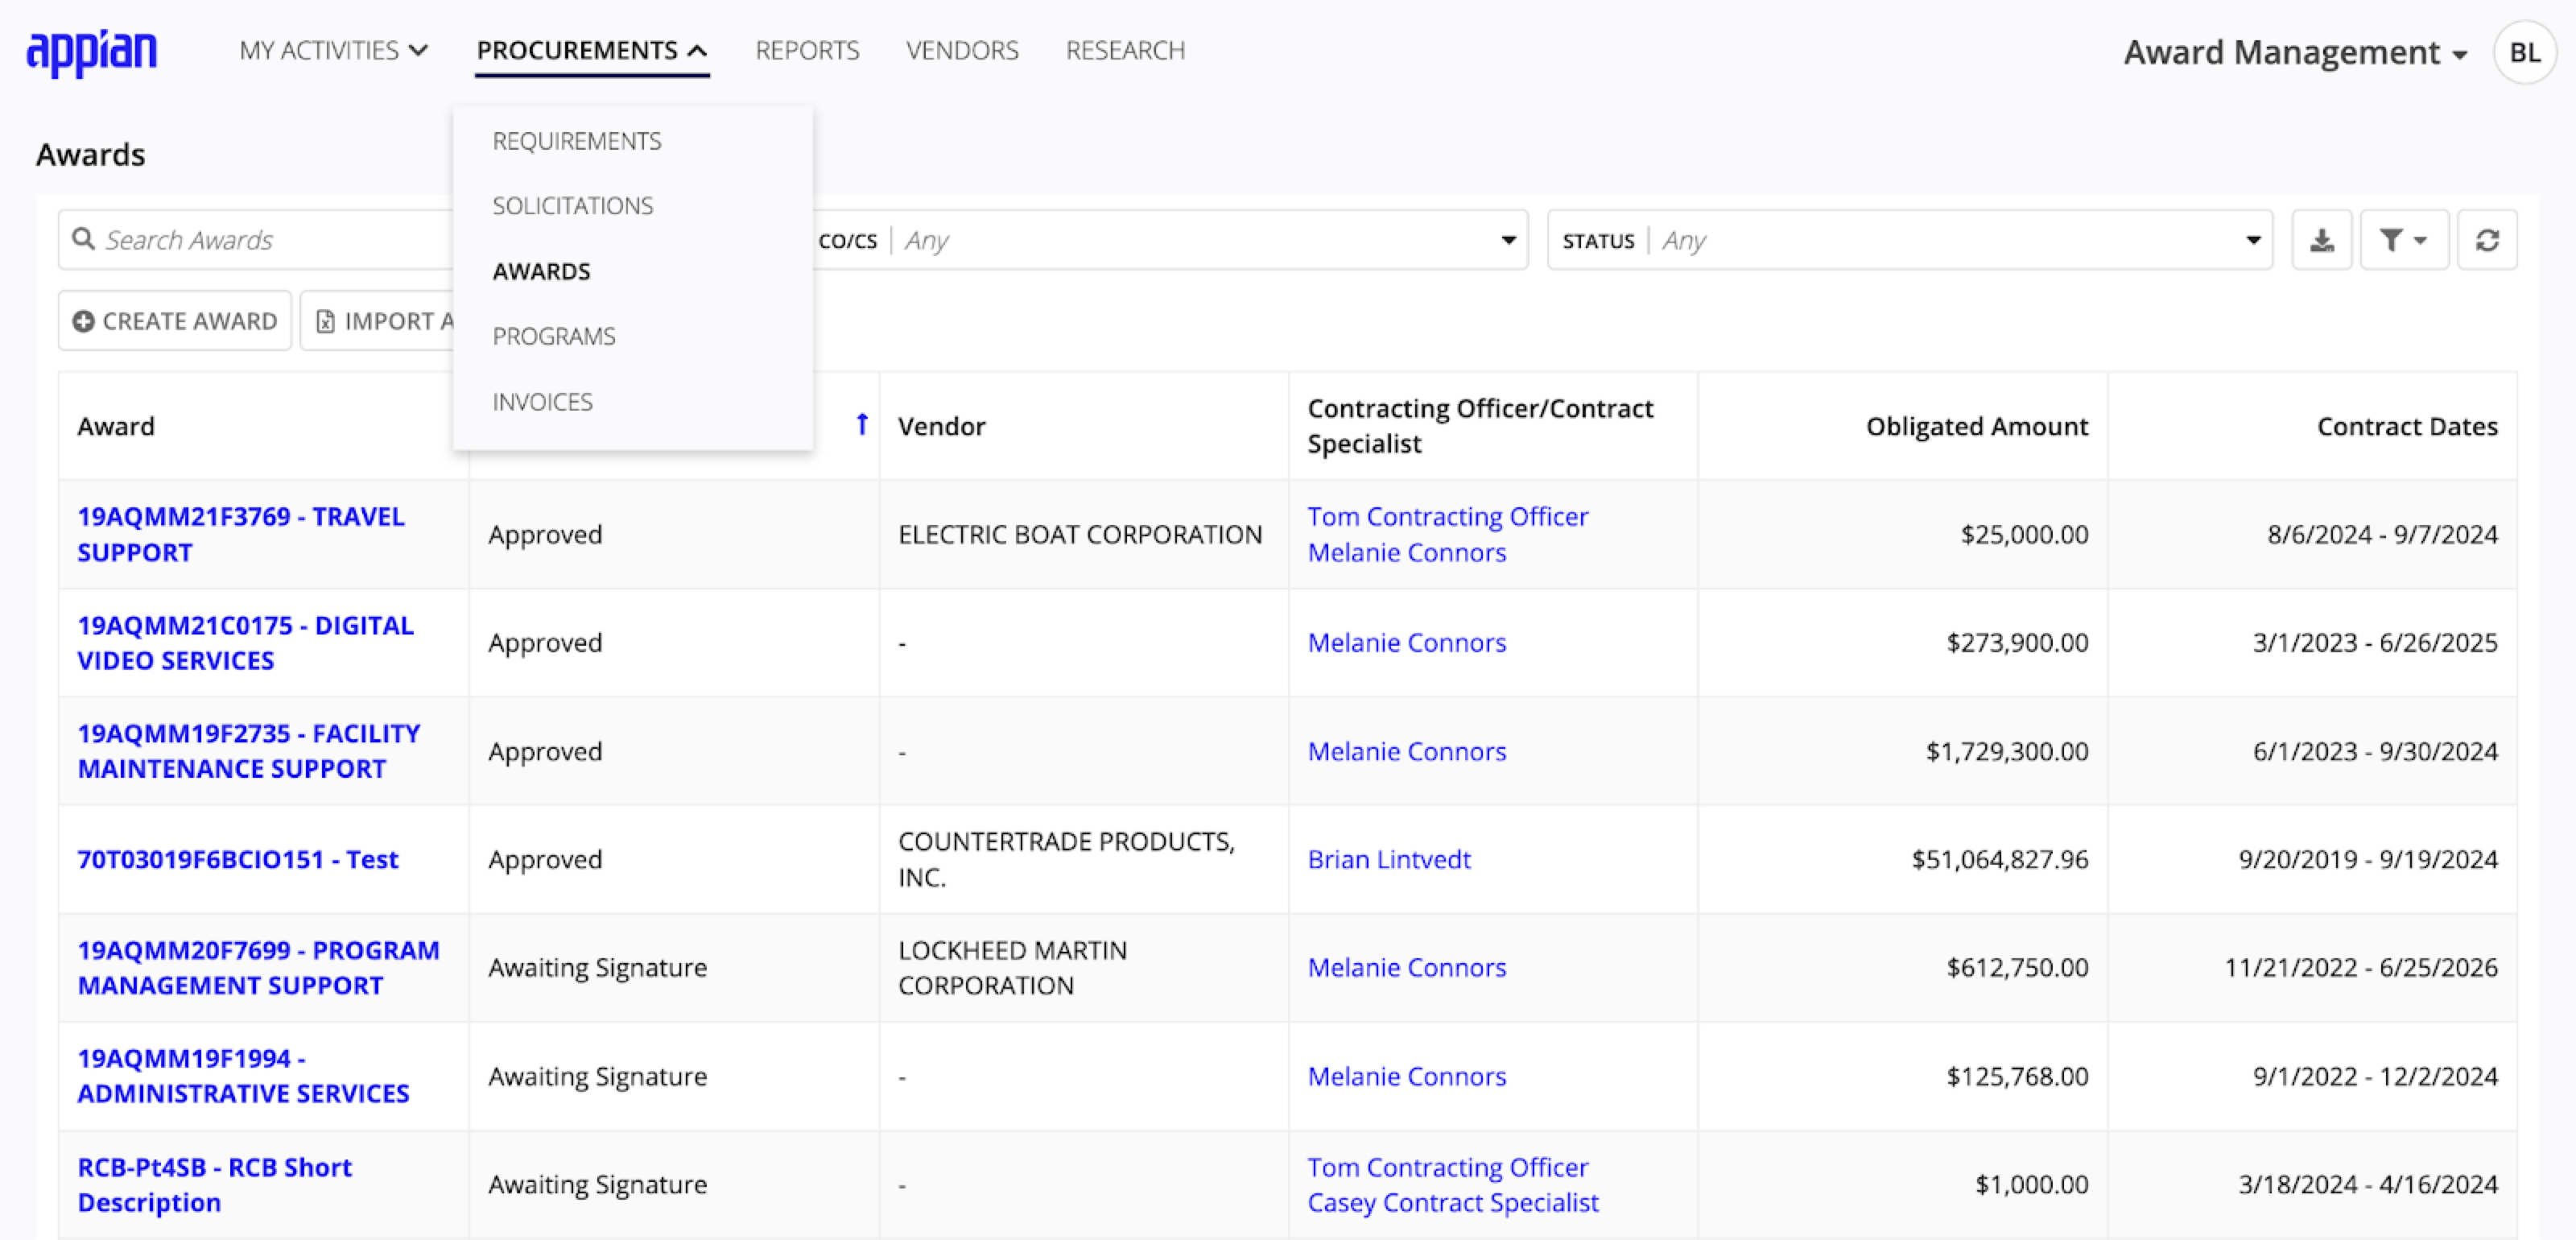Viewport: 2576px width, 1240px height.
Task: Click the $1,000.00 obligated amount
Action: 2031,1185
